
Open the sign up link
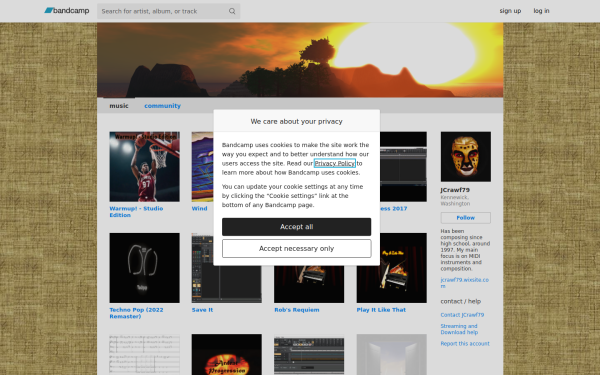pyautogui.click(x=510, y=11)
